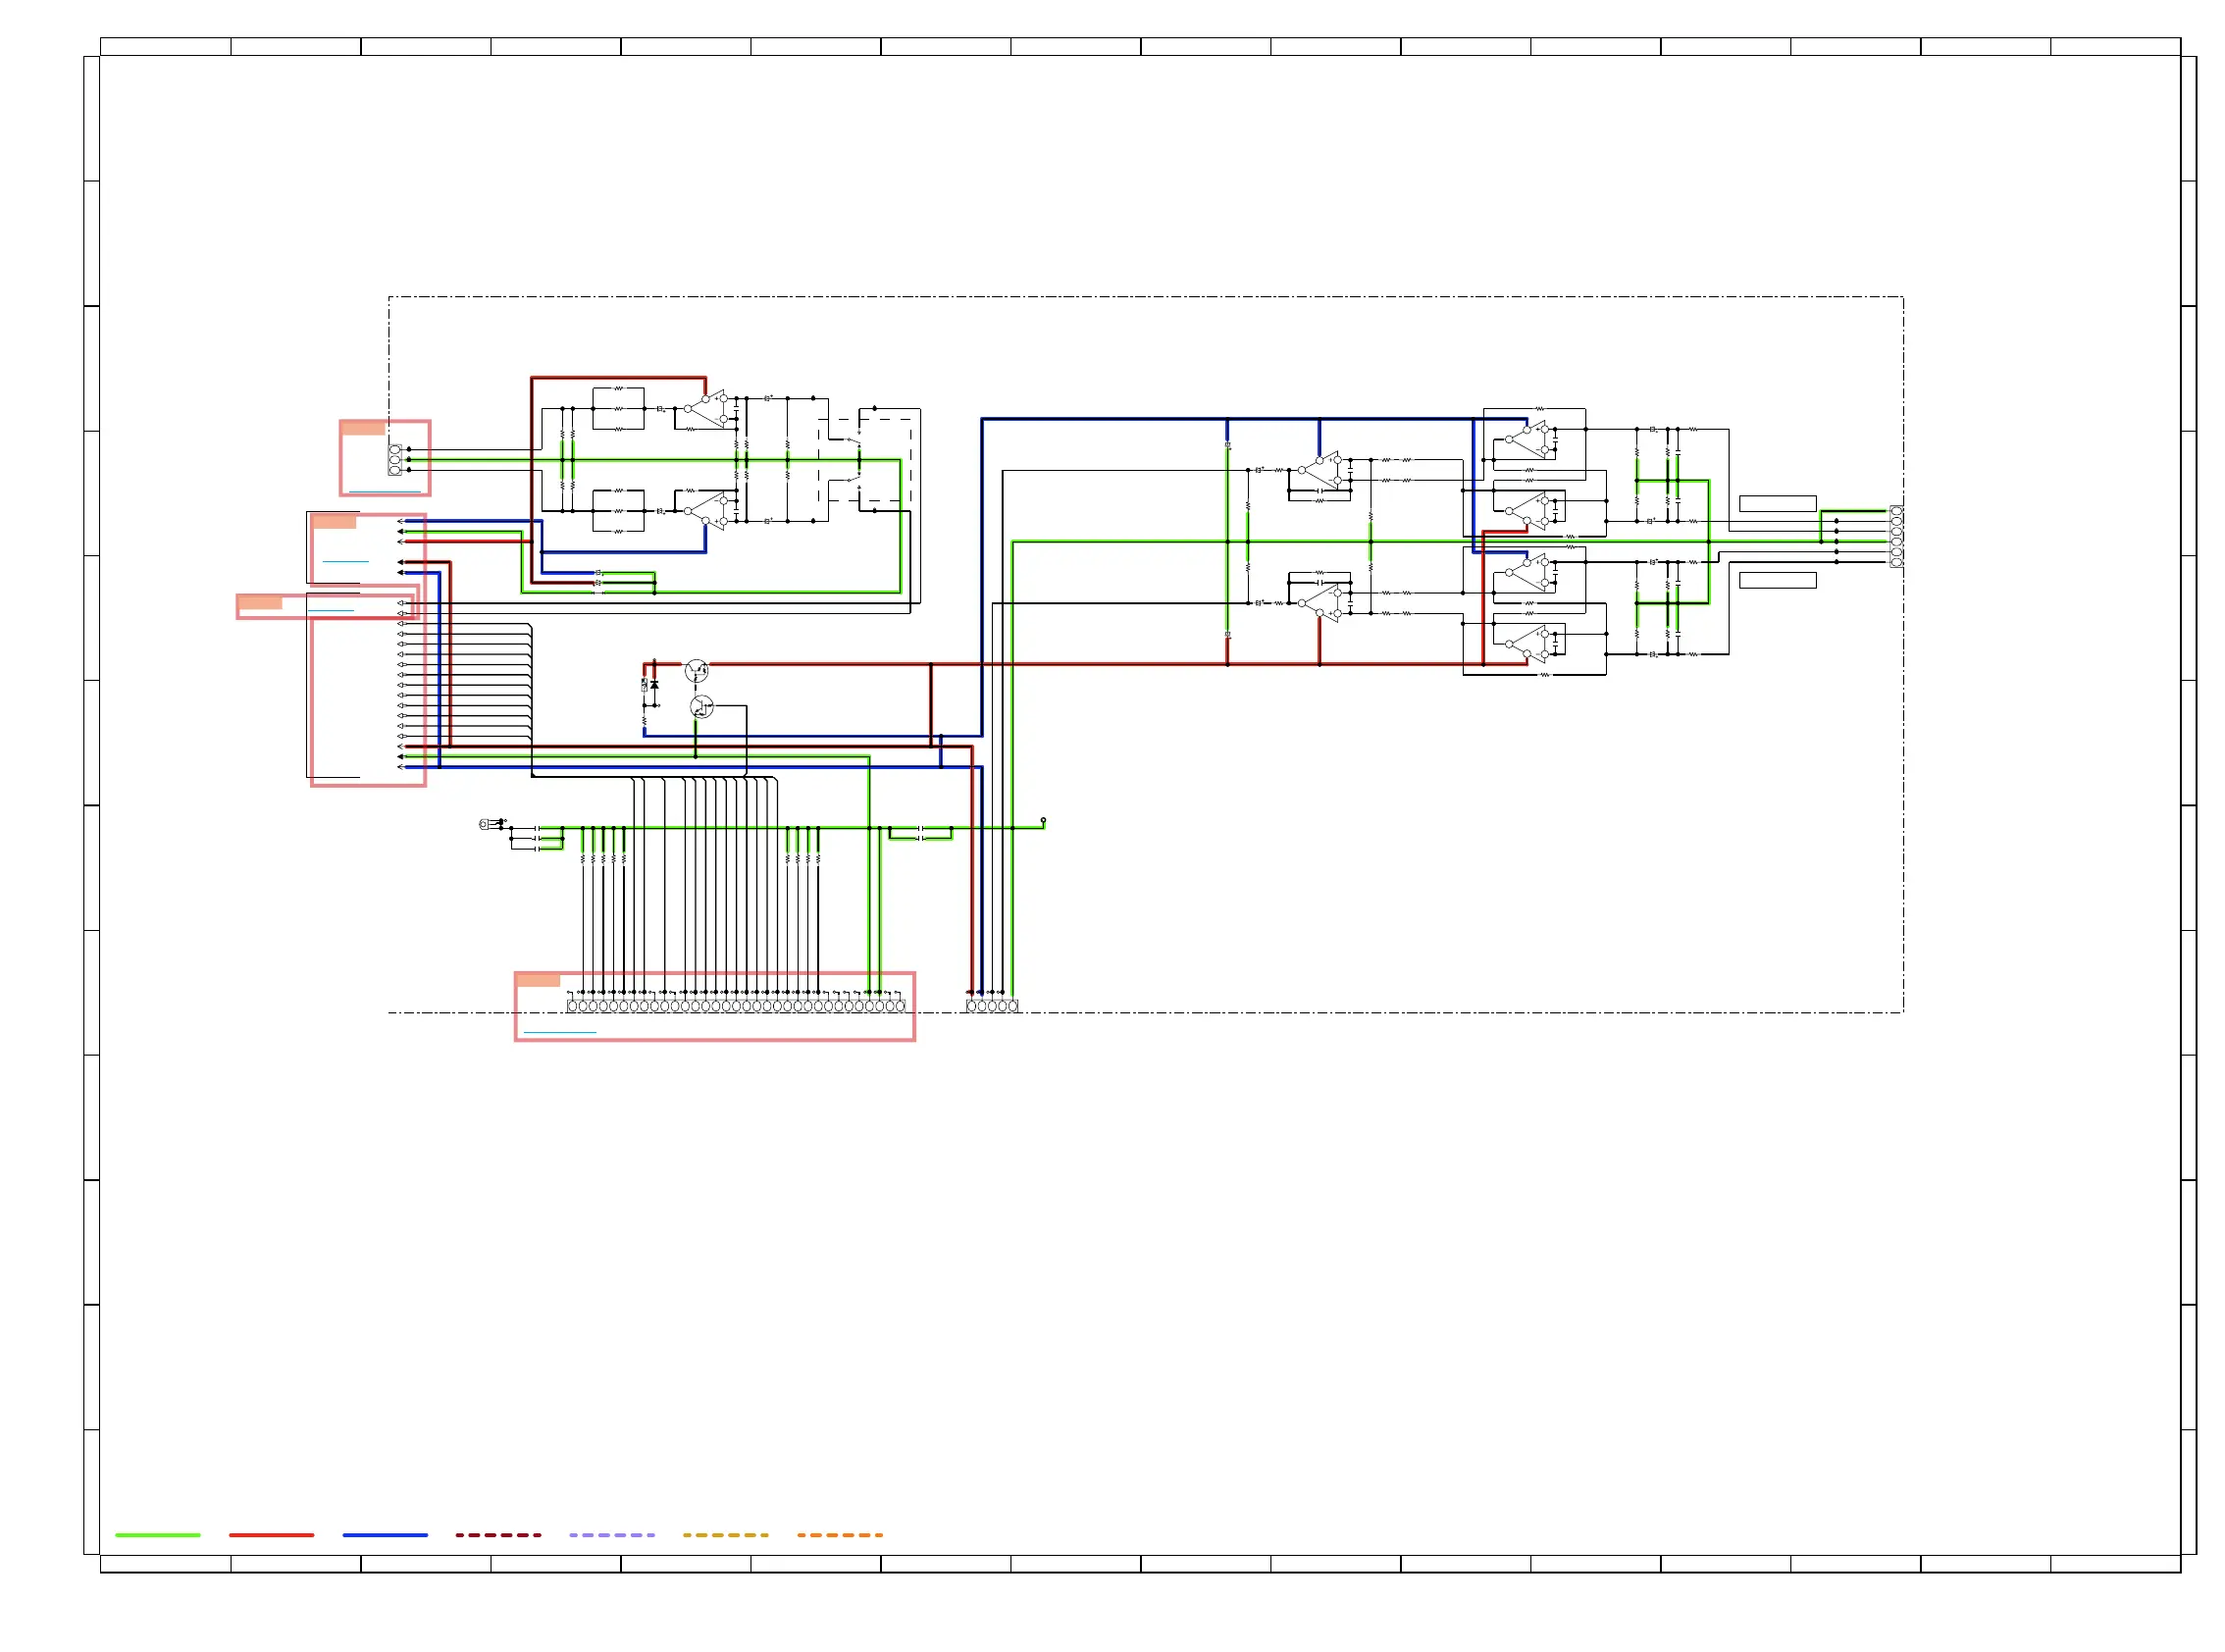Select the lower transistor symbol

point(701,708)
